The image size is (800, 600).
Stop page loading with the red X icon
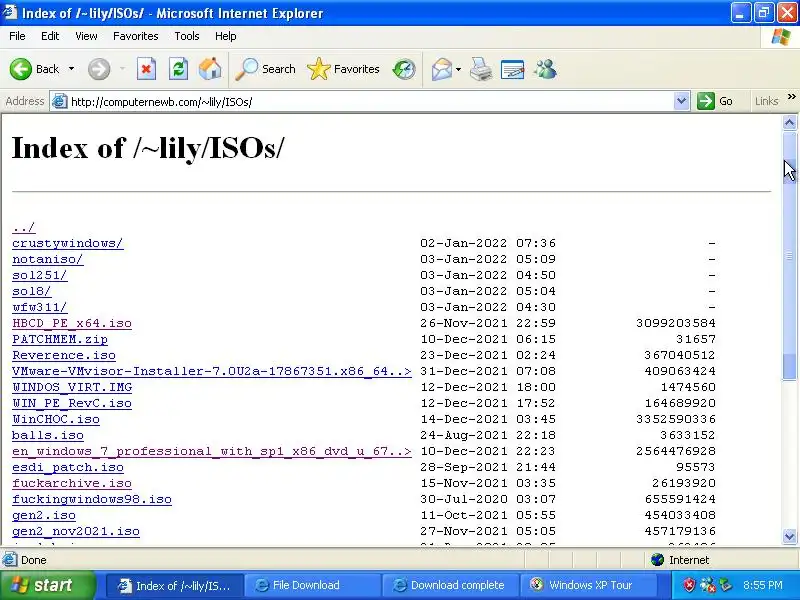[x=146, y=69]
